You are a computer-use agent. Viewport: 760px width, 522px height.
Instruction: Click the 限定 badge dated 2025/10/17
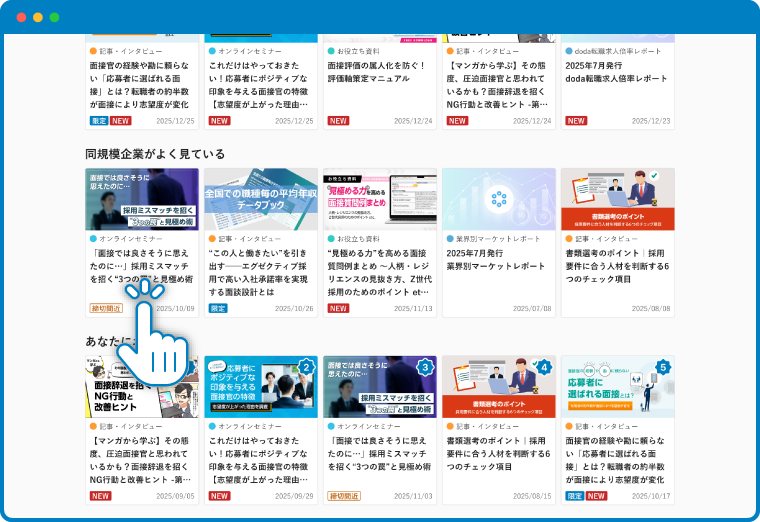coord(574,496)
